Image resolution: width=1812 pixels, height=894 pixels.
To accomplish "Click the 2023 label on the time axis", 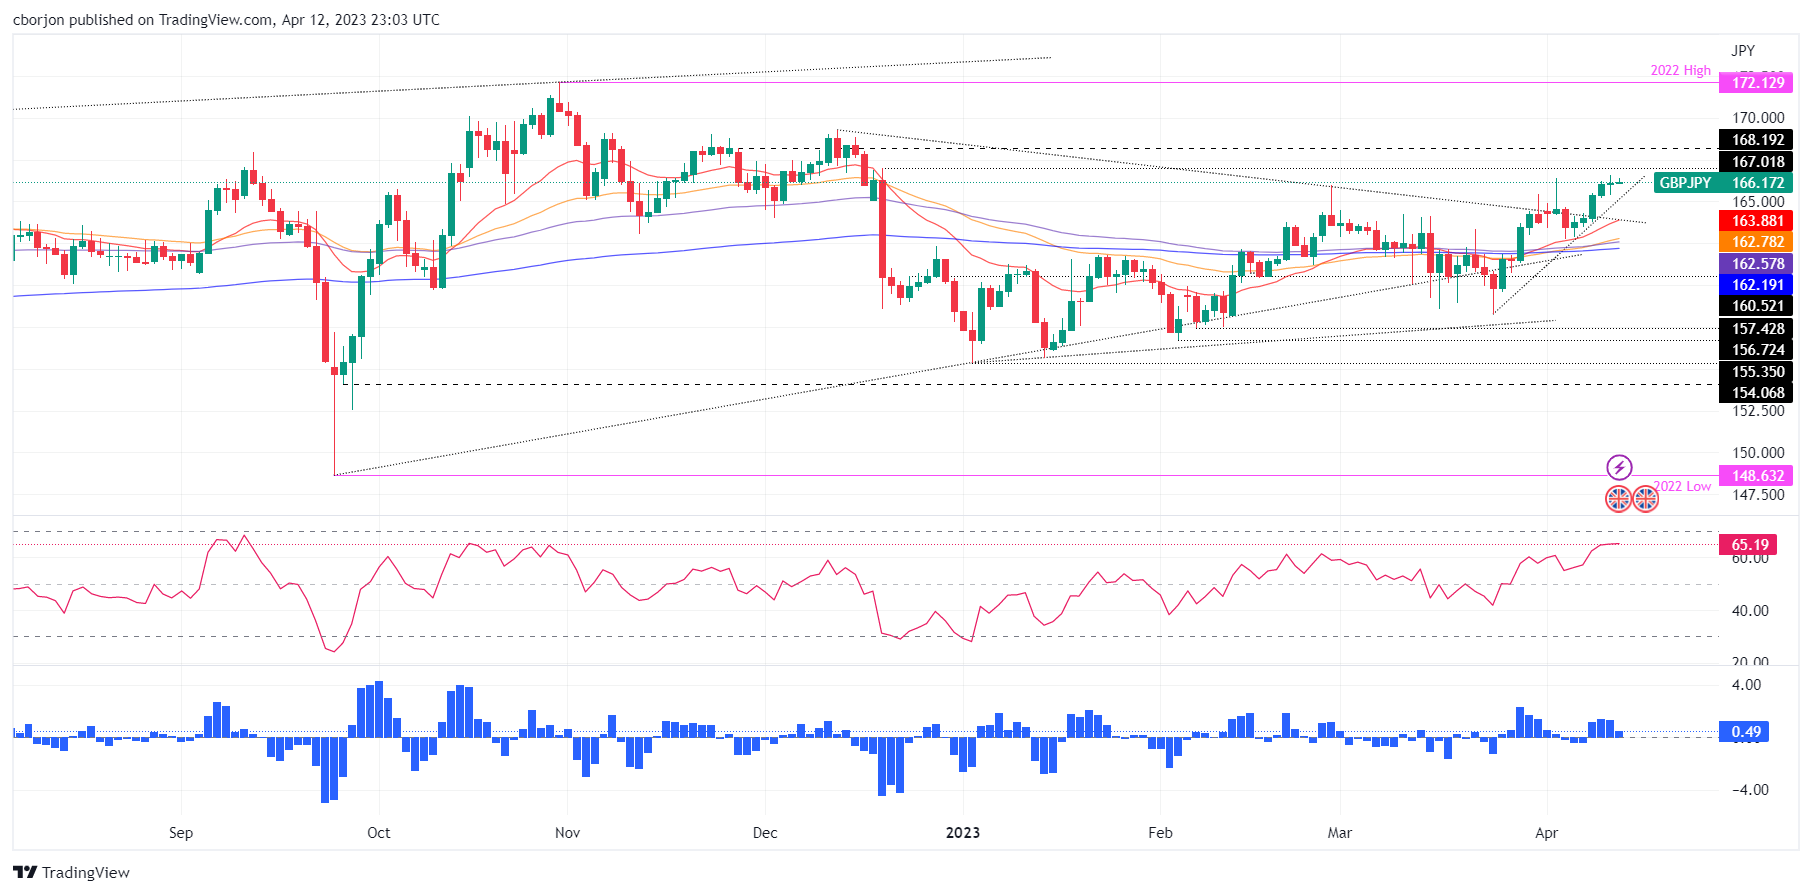I will [963, 833].
